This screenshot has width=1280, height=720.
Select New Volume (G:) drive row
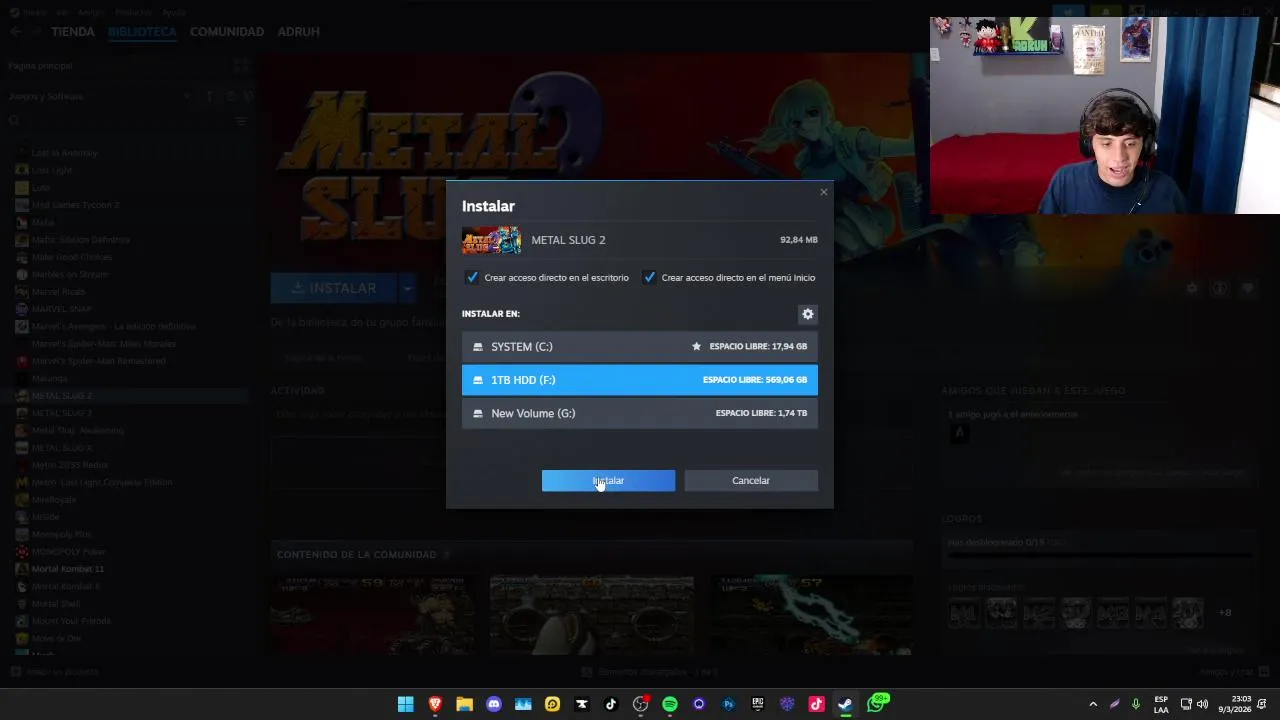640,413
